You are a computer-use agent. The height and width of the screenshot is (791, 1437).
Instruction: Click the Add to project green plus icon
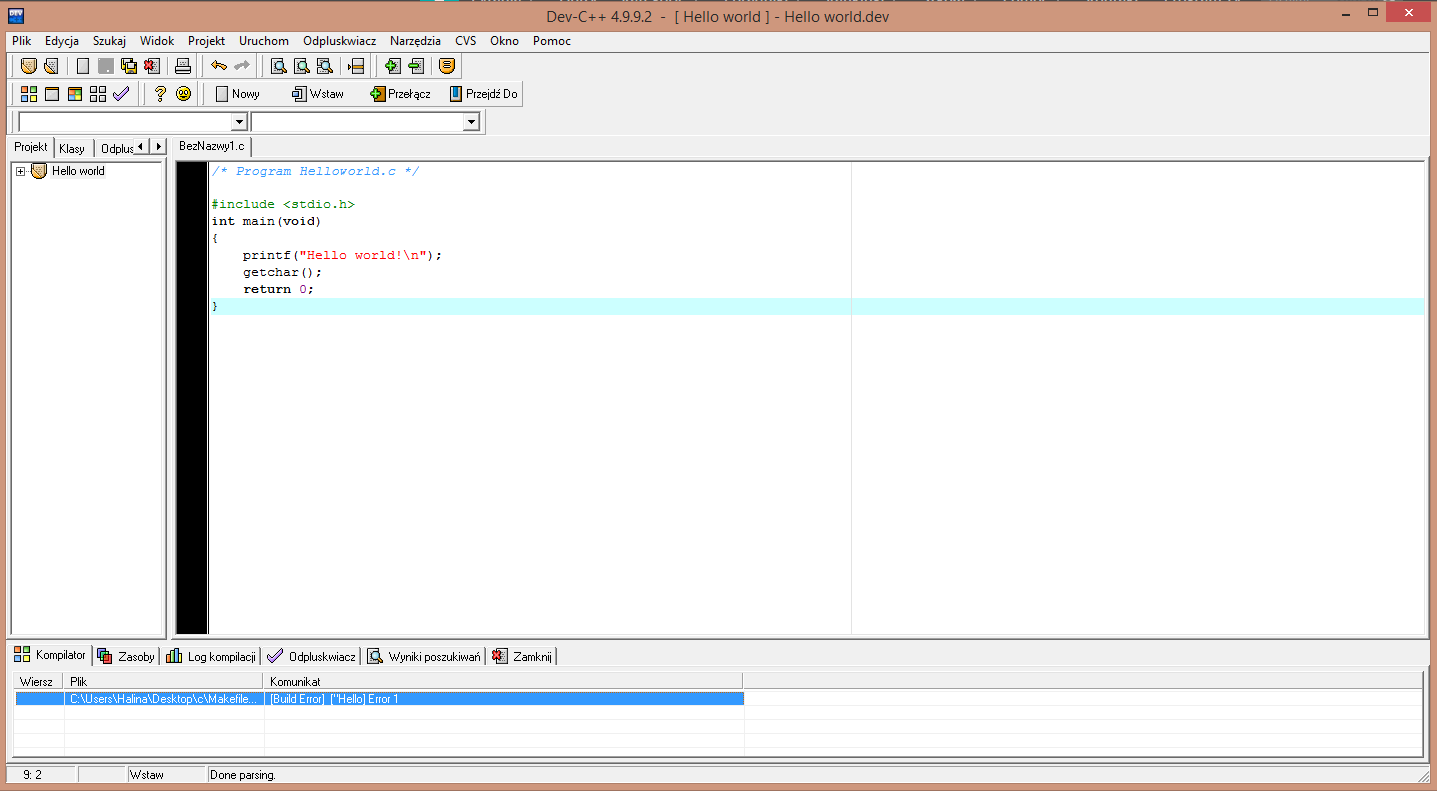(392, 66)
